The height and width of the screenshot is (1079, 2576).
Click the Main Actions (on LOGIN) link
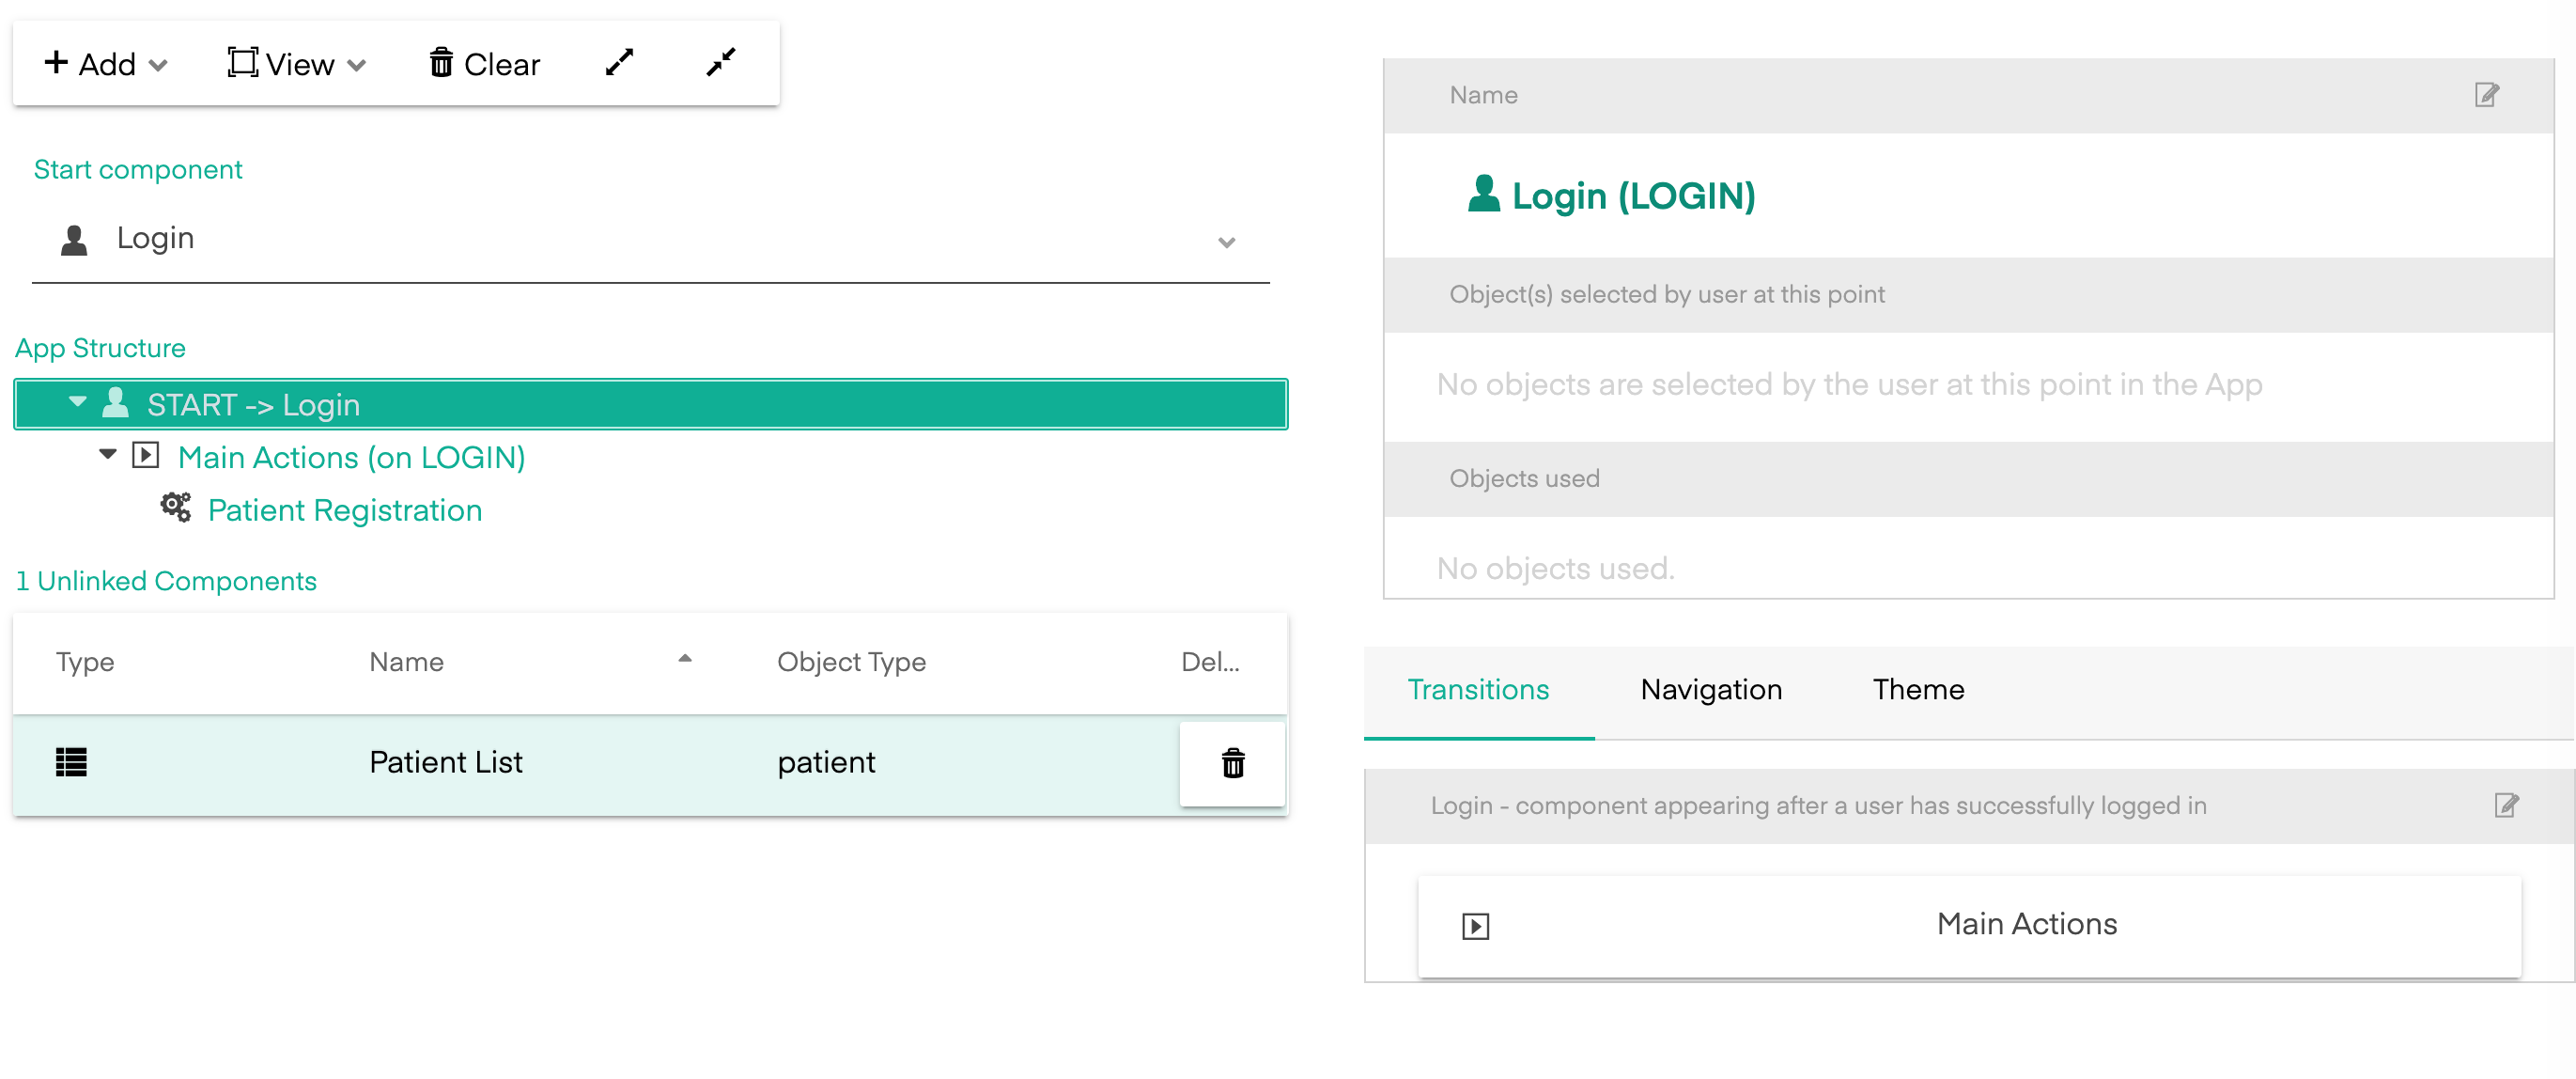pyautogui.click(x=351, y=458)
